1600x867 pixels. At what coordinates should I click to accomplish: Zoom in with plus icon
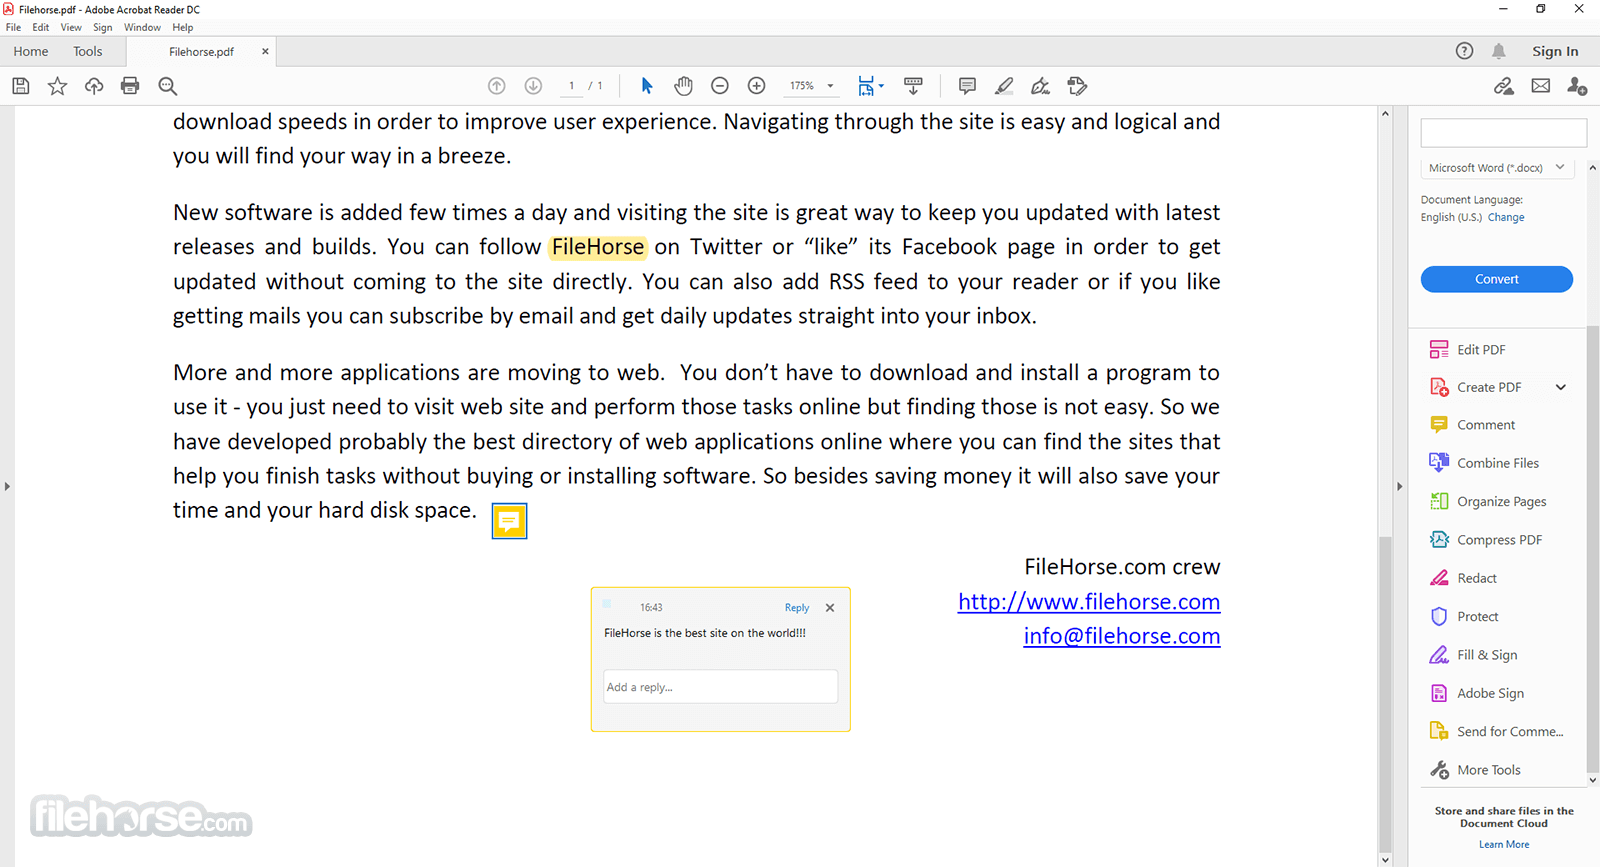[x=757, y=86]
